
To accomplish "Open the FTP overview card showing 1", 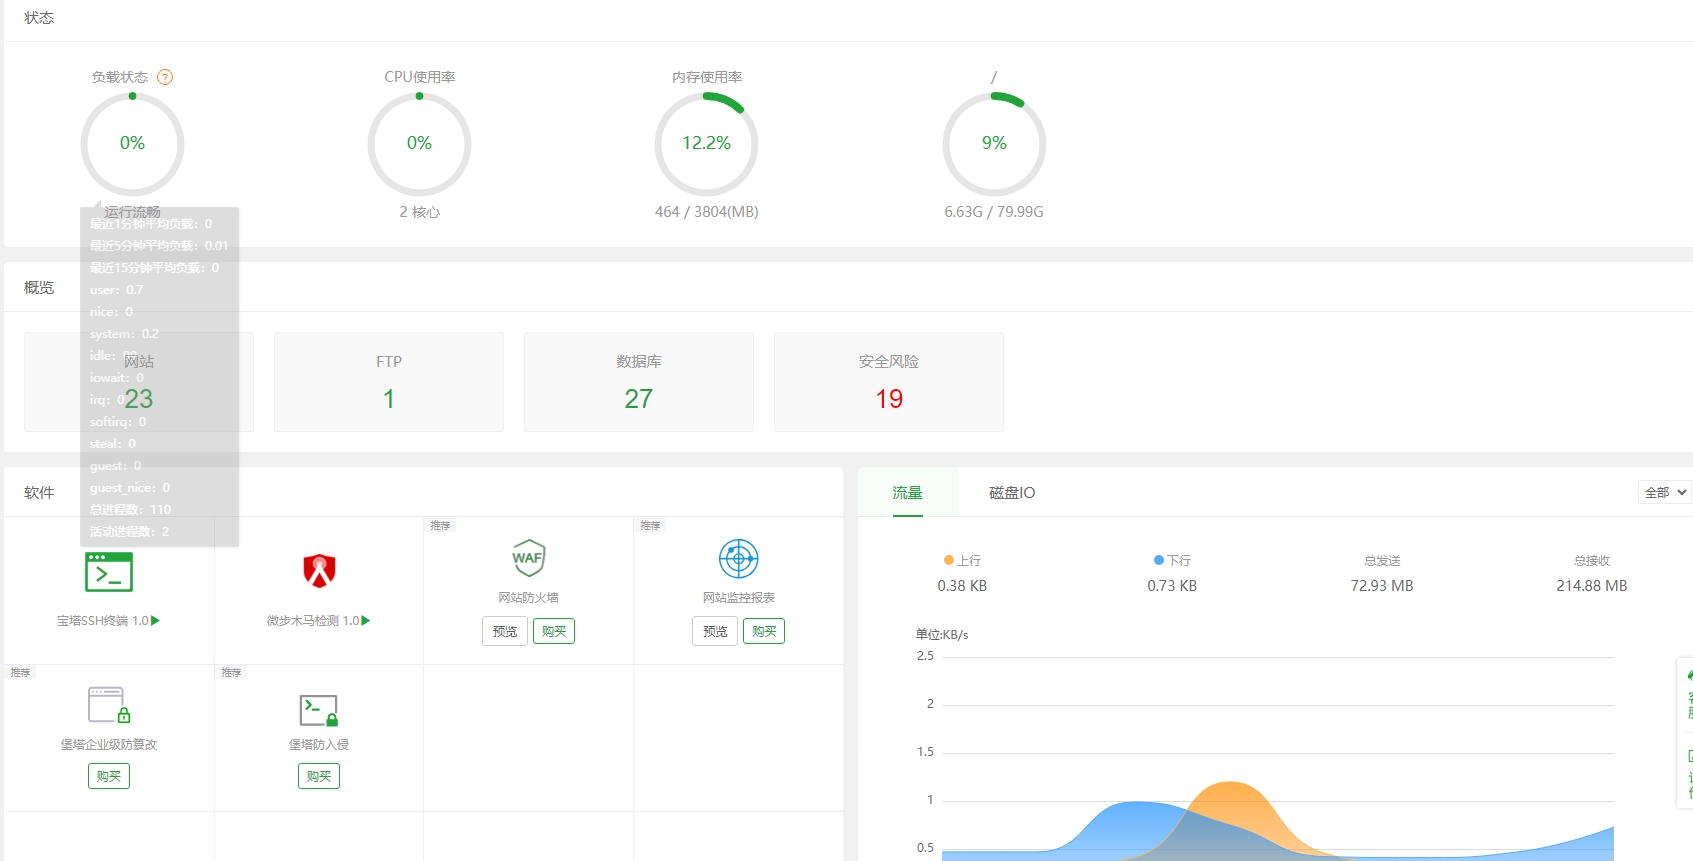I will click(x=389, y=382).
